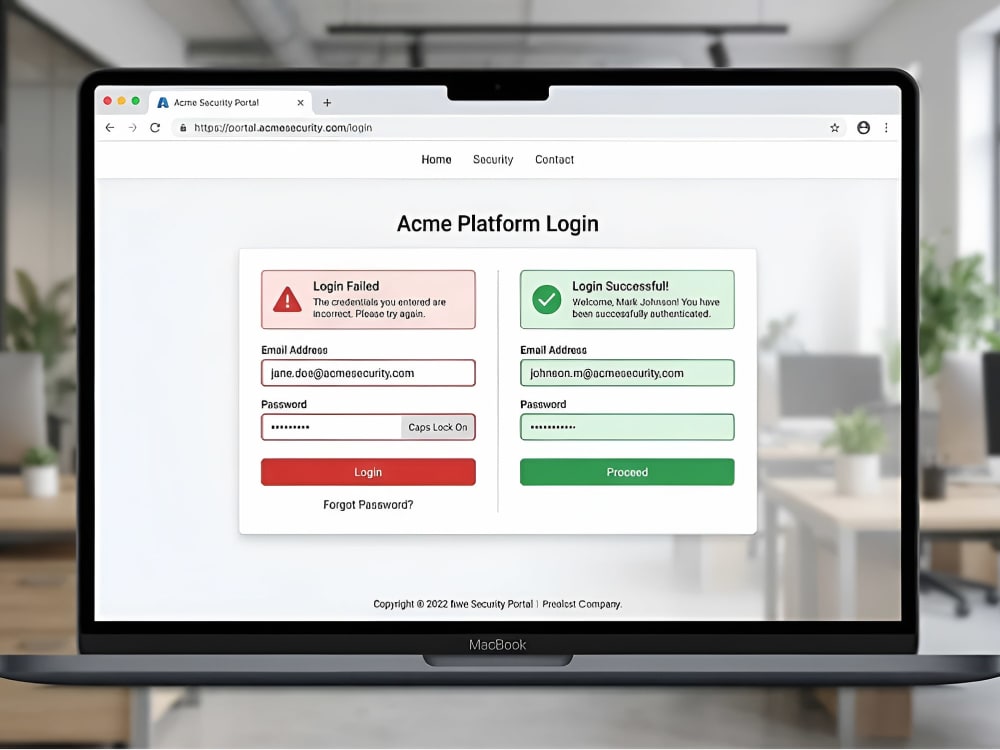Viewport: 1000px width, 750px height.
Task: Click the padlock icon in address bar
Action: coord(183,128)
